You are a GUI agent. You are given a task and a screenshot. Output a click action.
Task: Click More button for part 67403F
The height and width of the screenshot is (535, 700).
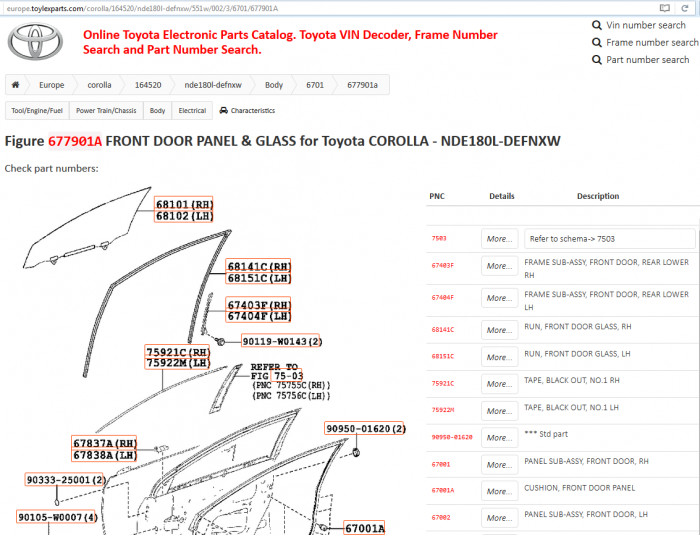[x=498, y=267]
